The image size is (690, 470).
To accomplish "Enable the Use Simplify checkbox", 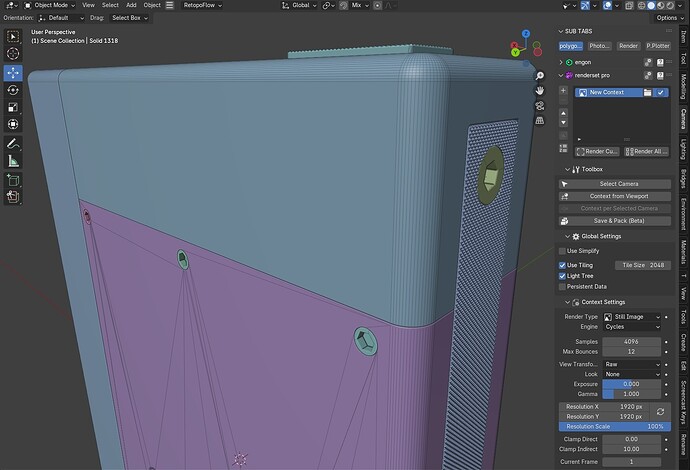I will point(562,251).
